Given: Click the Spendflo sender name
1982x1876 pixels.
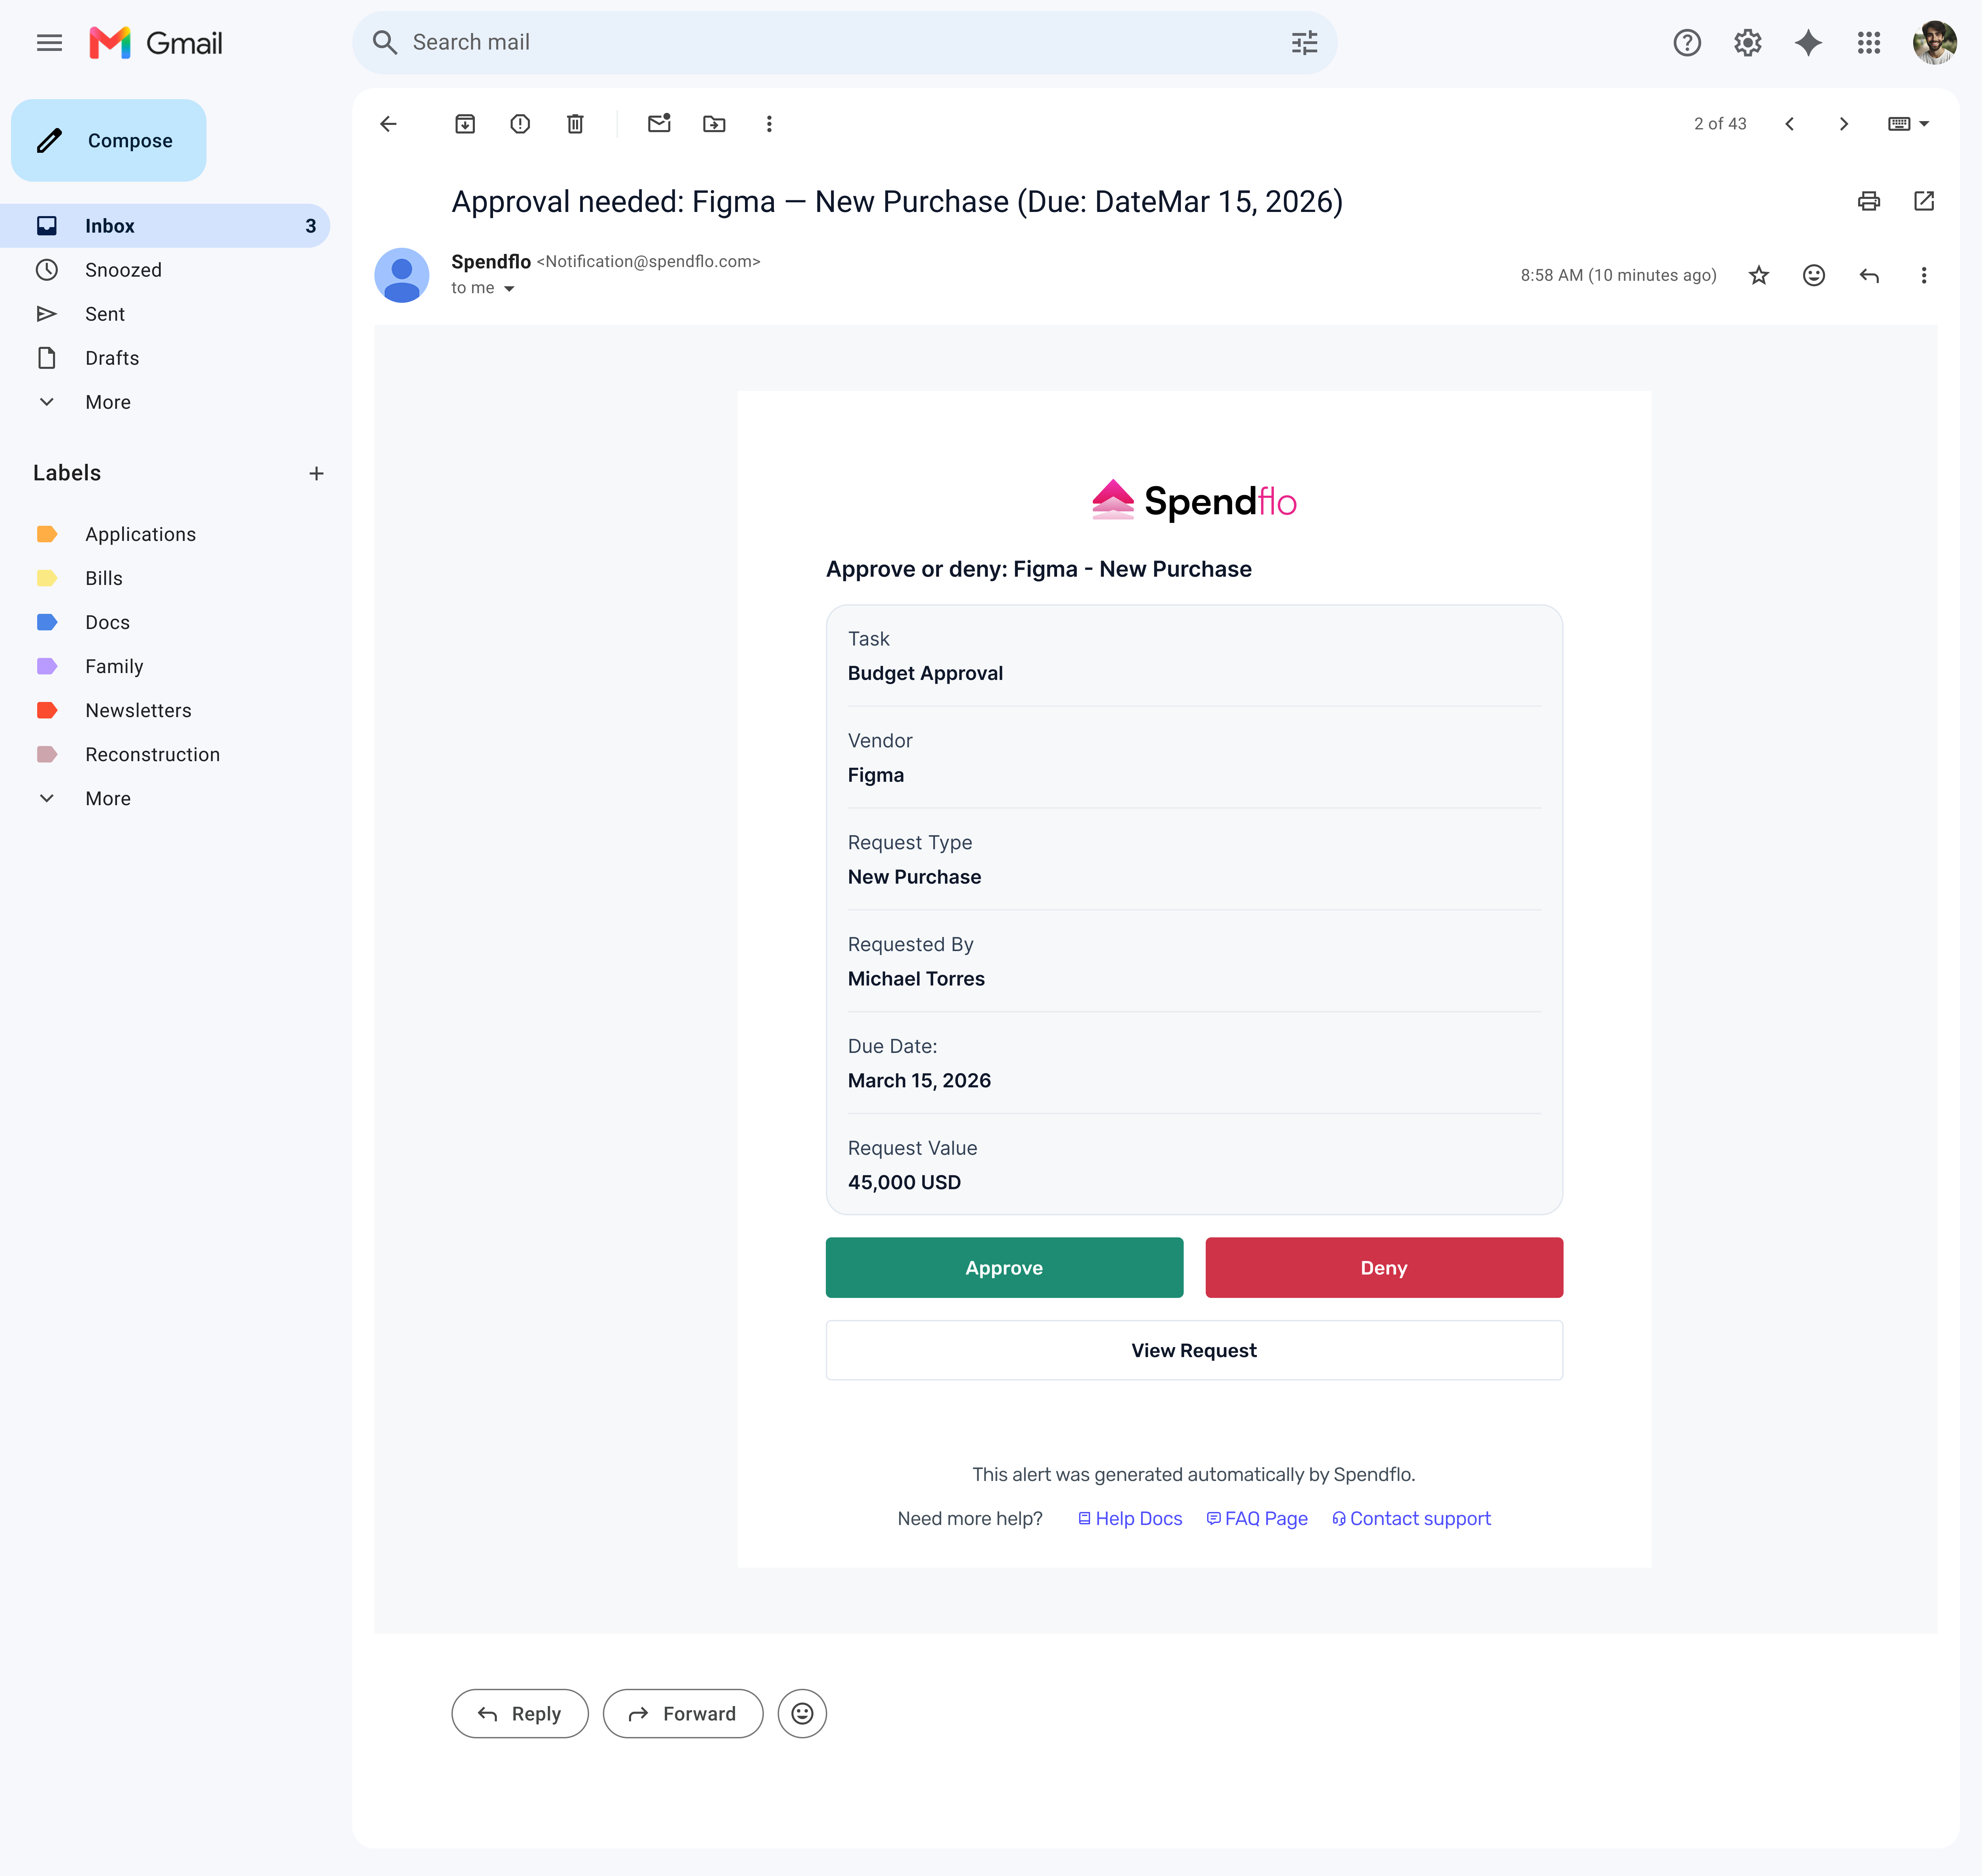Looking at the screenshot, I should click(x=491, y=262).
